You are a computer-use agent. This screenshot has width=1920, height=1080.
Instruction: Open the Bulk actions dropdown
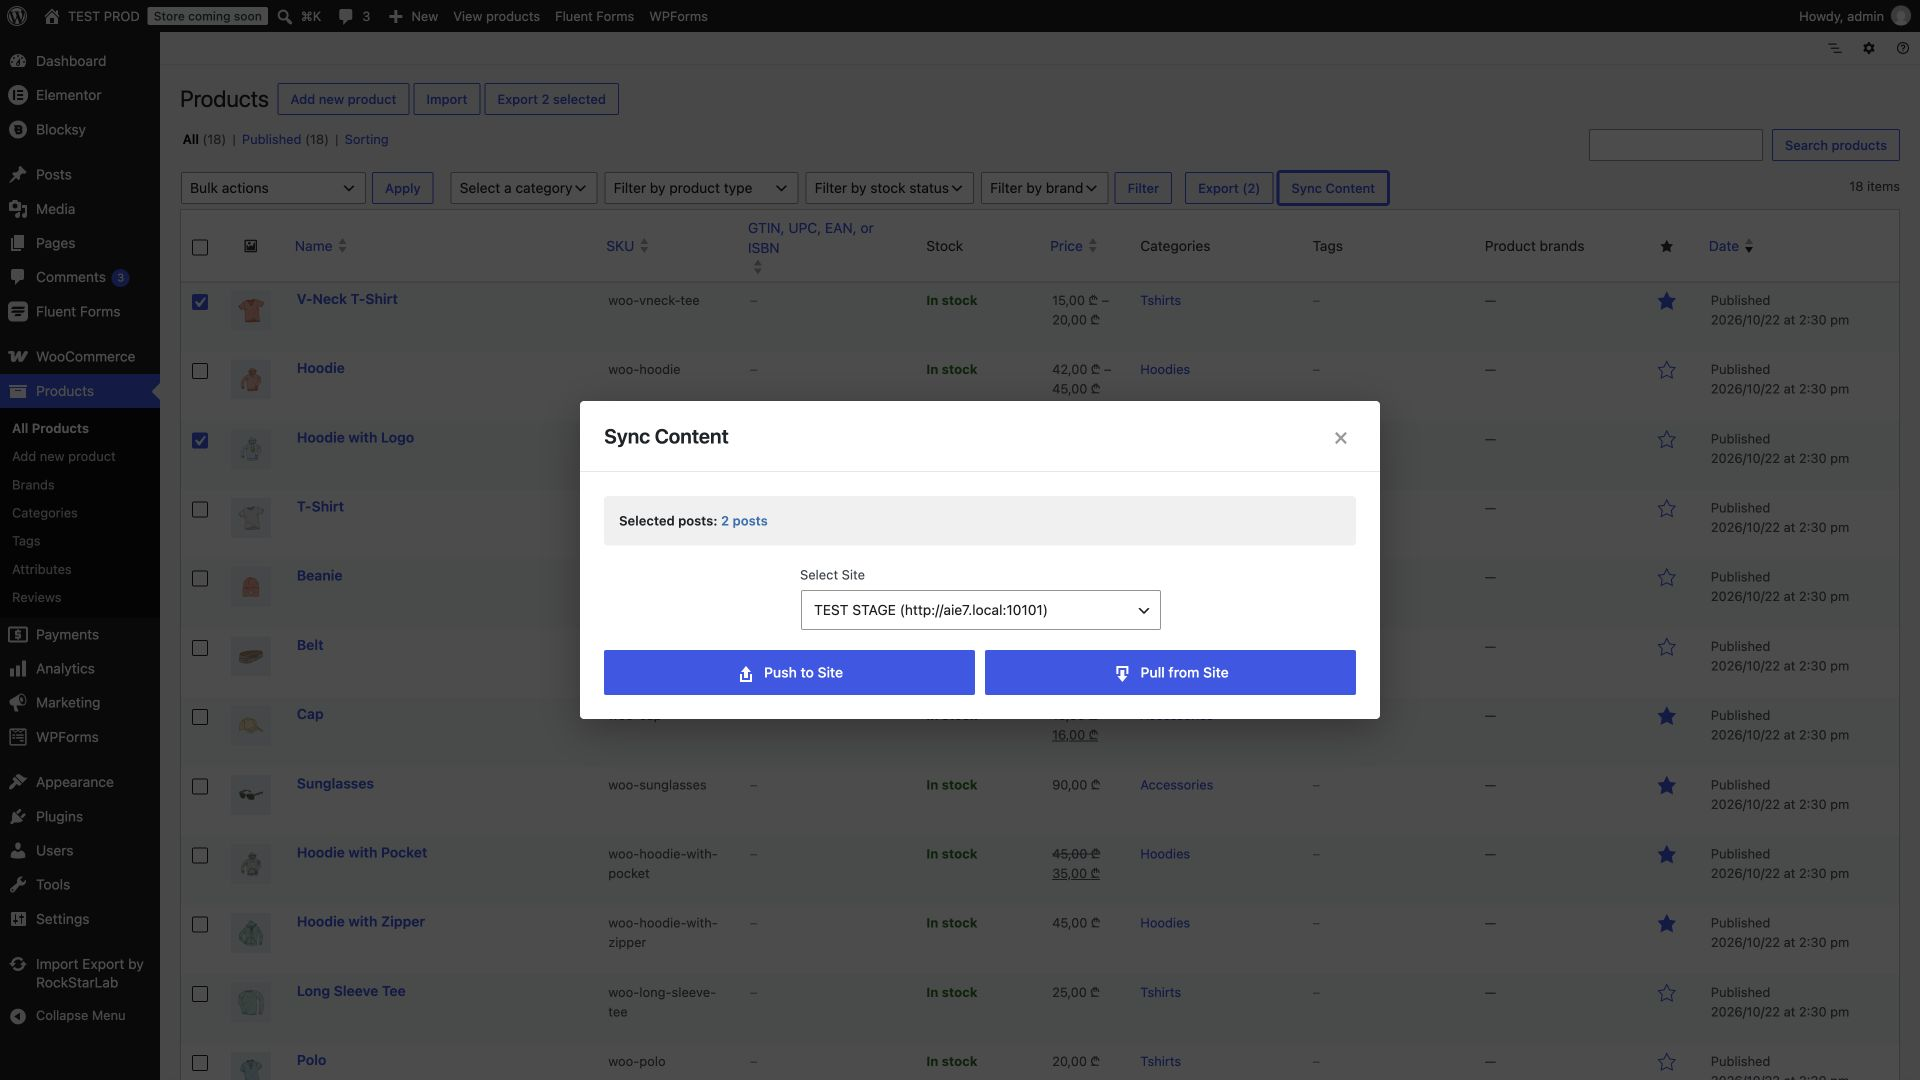[273, 188]
